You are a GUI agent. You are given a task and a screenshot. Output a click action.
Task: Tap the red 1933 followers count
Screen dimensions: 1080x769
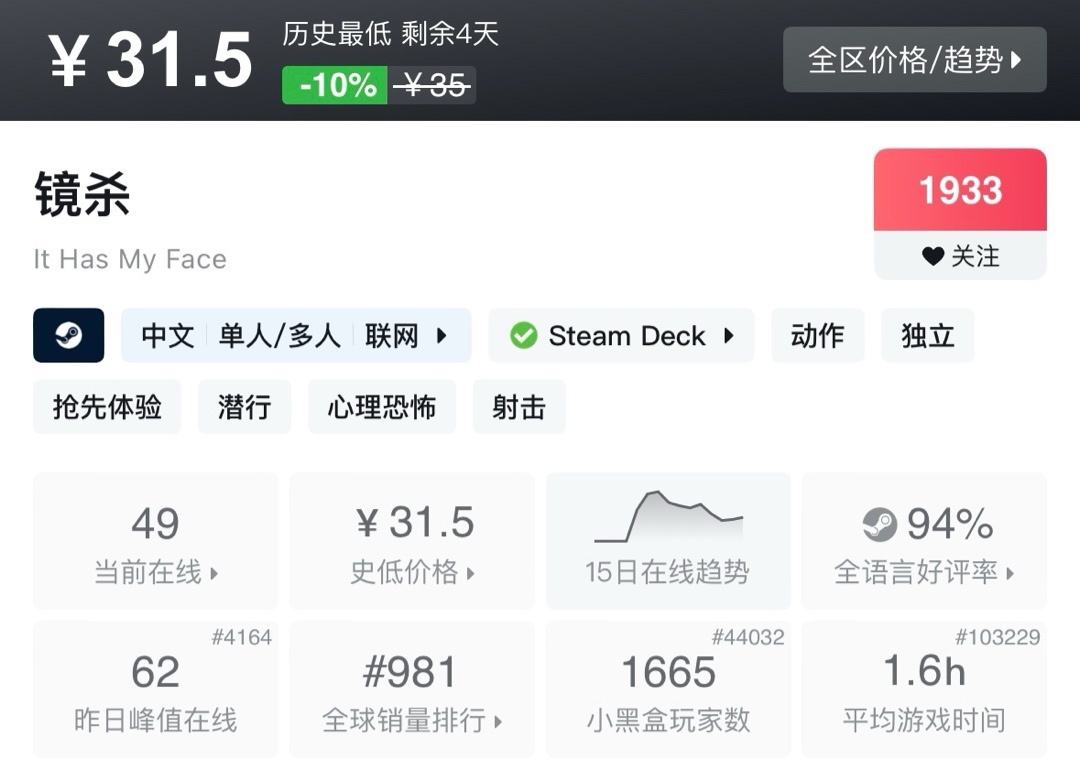(x=960, y=190)
